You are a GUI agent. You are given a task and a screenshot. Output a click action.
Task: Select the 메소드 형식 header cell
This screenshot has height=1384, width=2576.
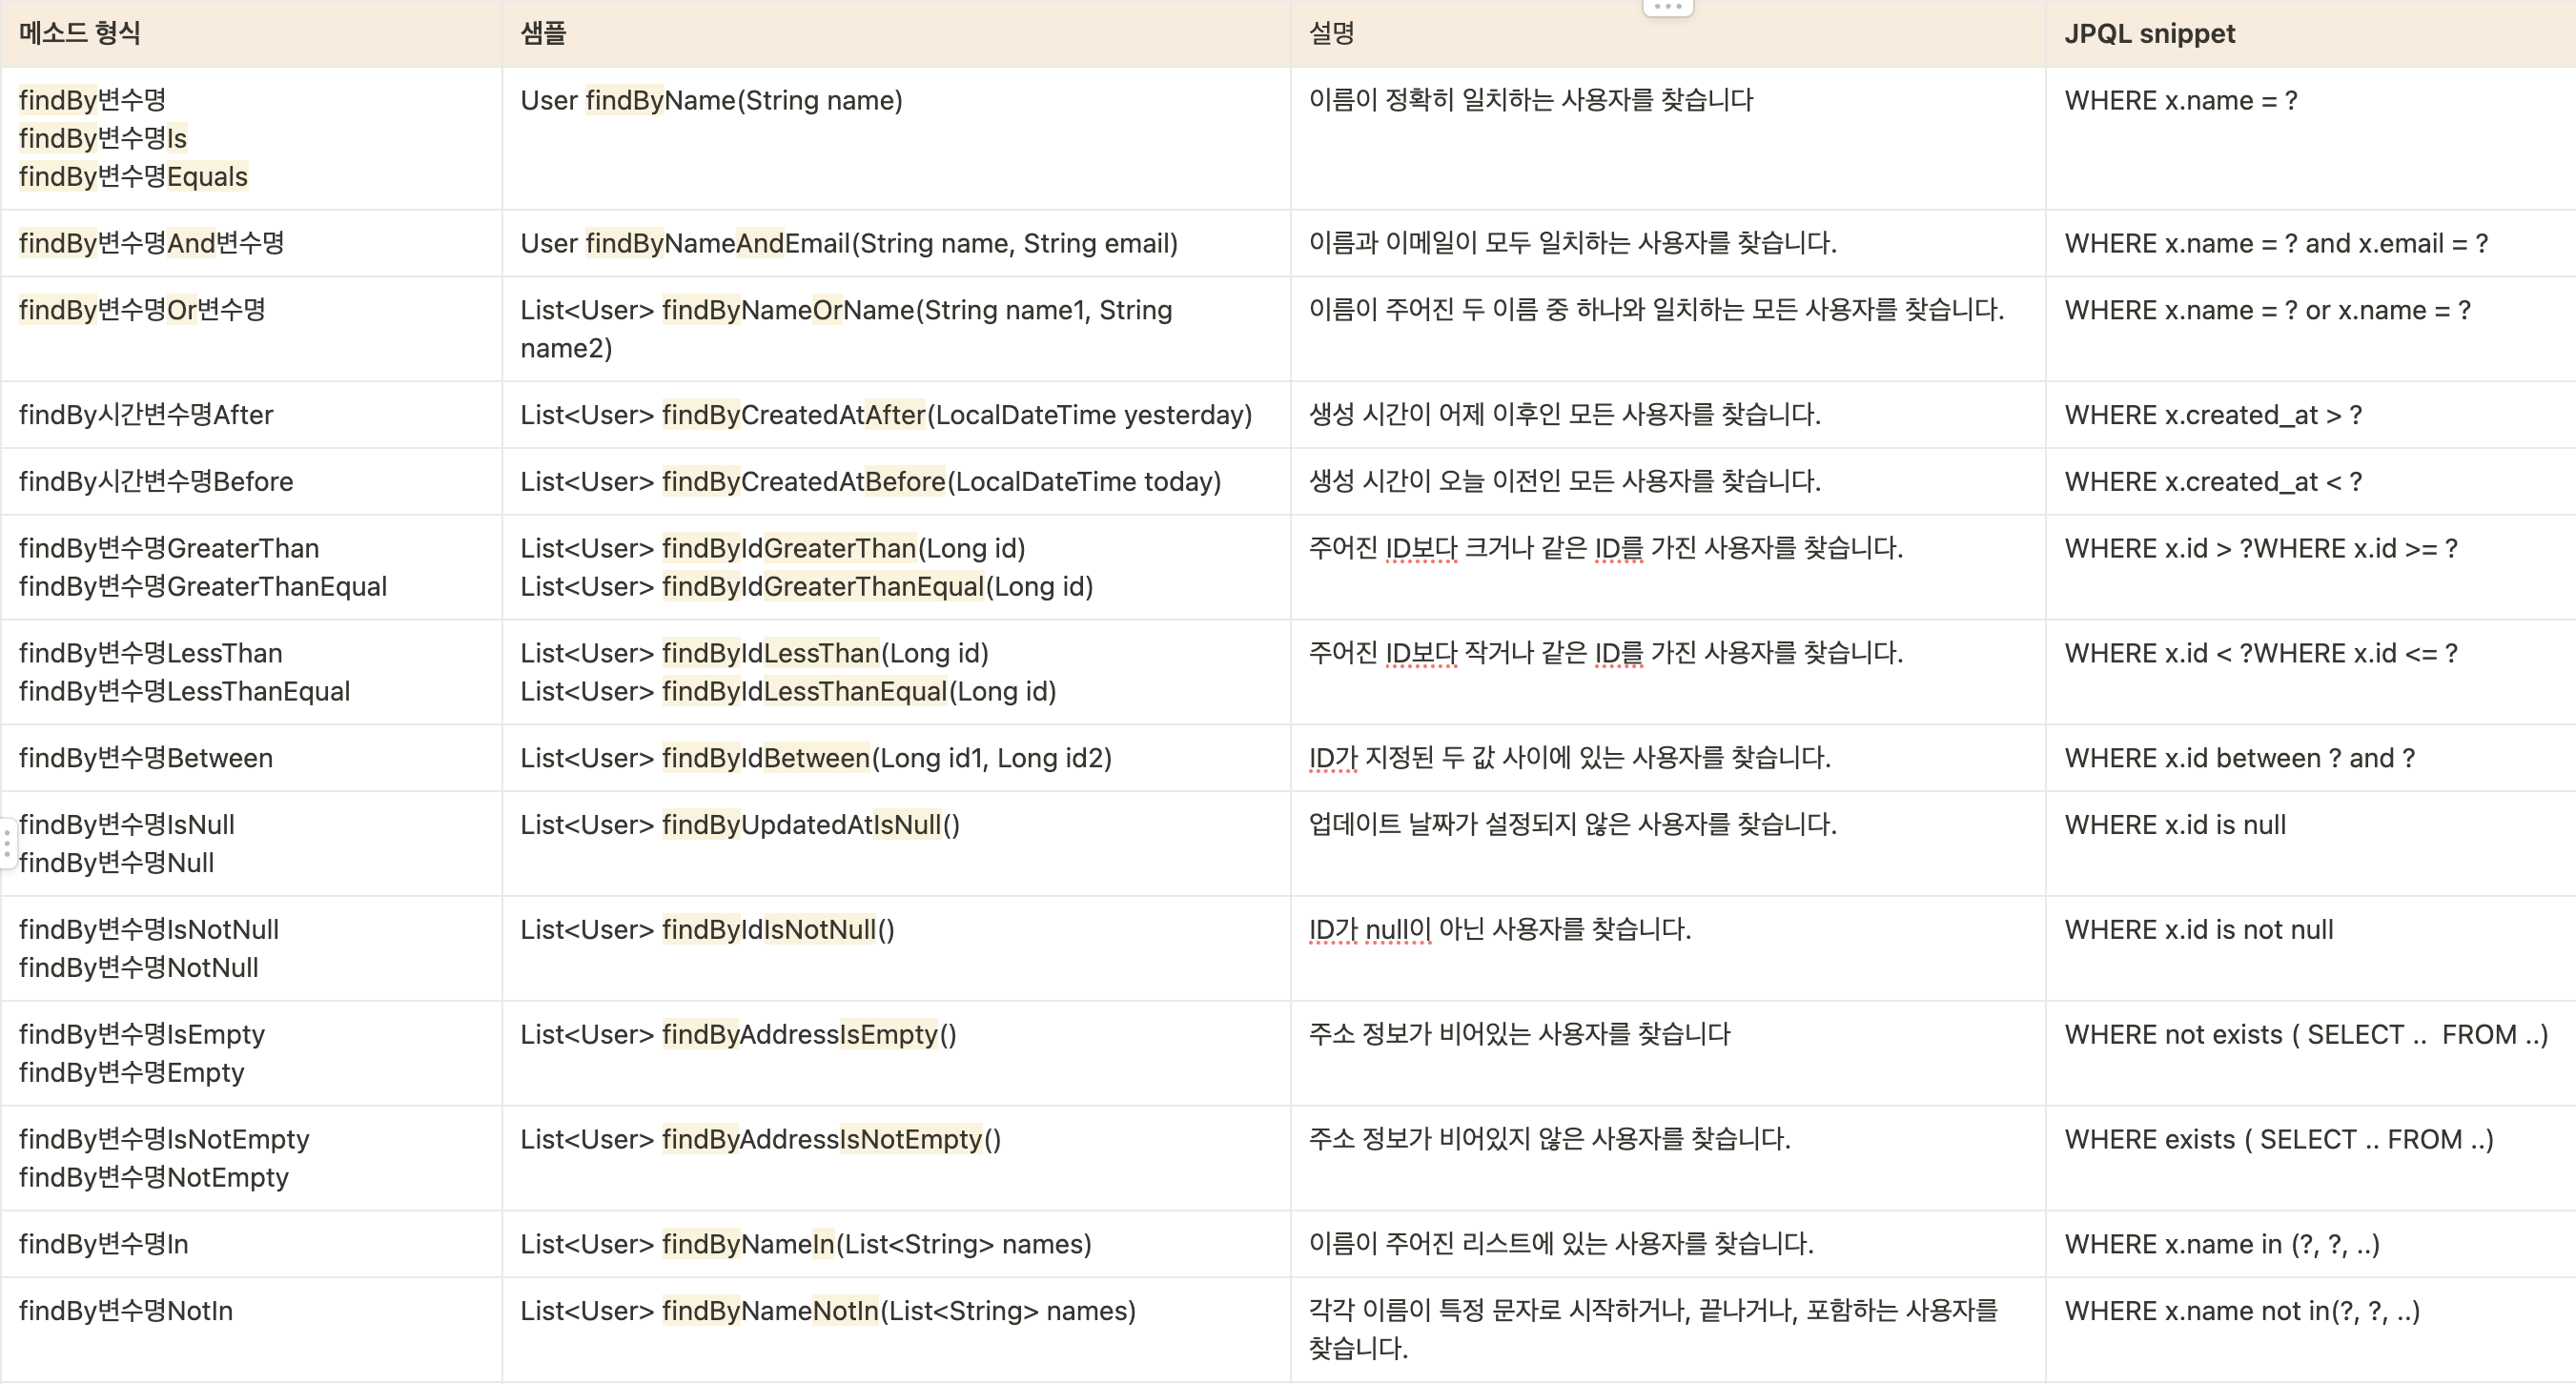(x=80, y=33)
